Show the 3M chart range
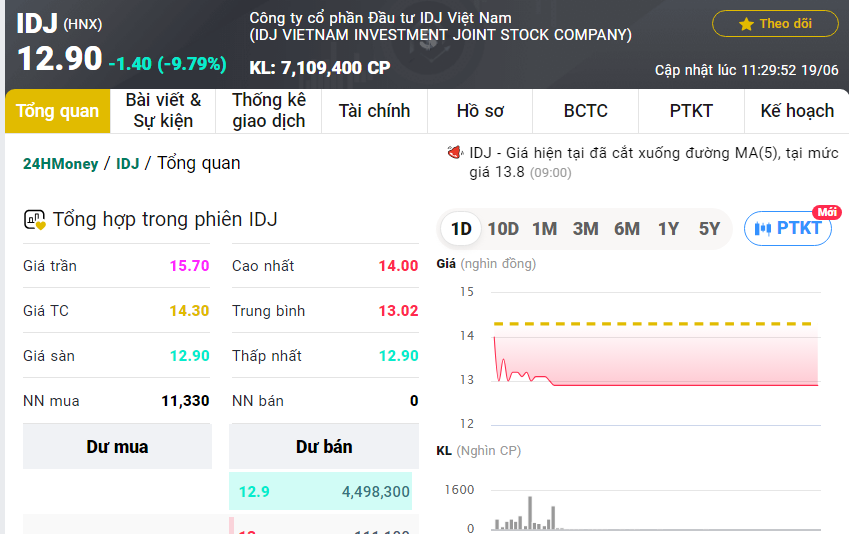849x535 pixels. (x=585, y=229)
